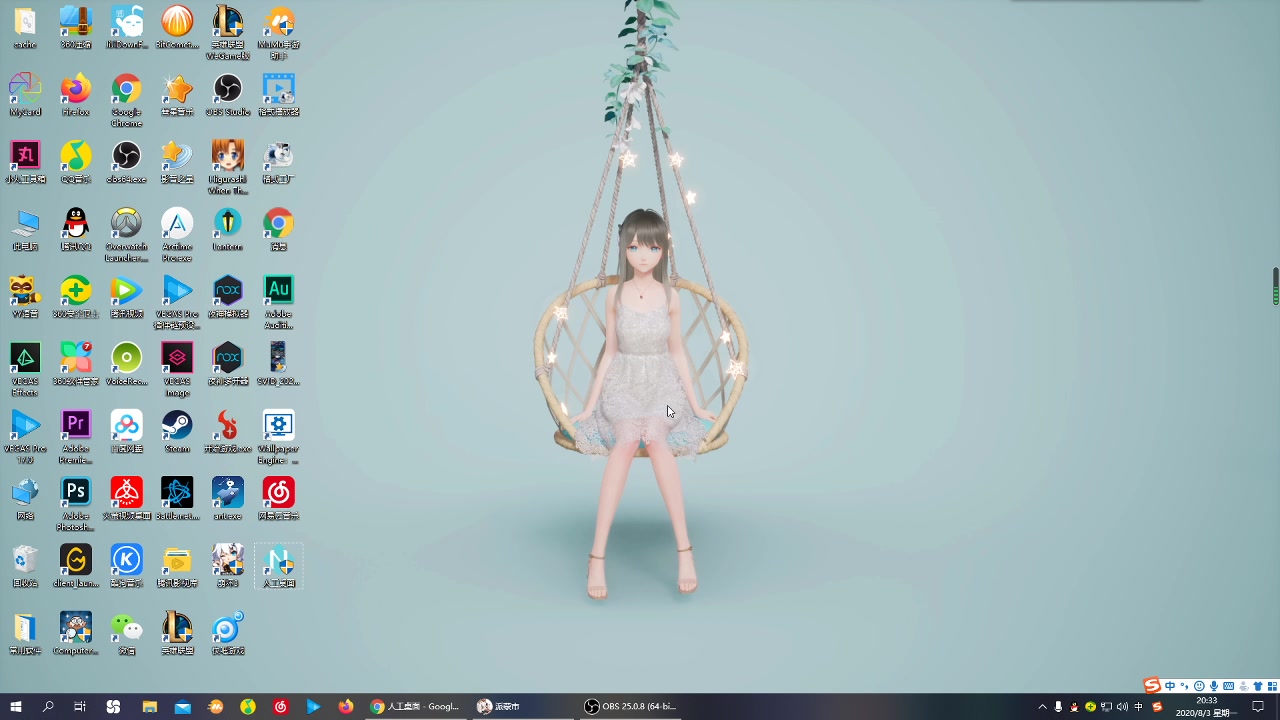Launch the Adobe Premiere shortcut
Screen dimensions: 1280x720
click(x=76, y=436)
